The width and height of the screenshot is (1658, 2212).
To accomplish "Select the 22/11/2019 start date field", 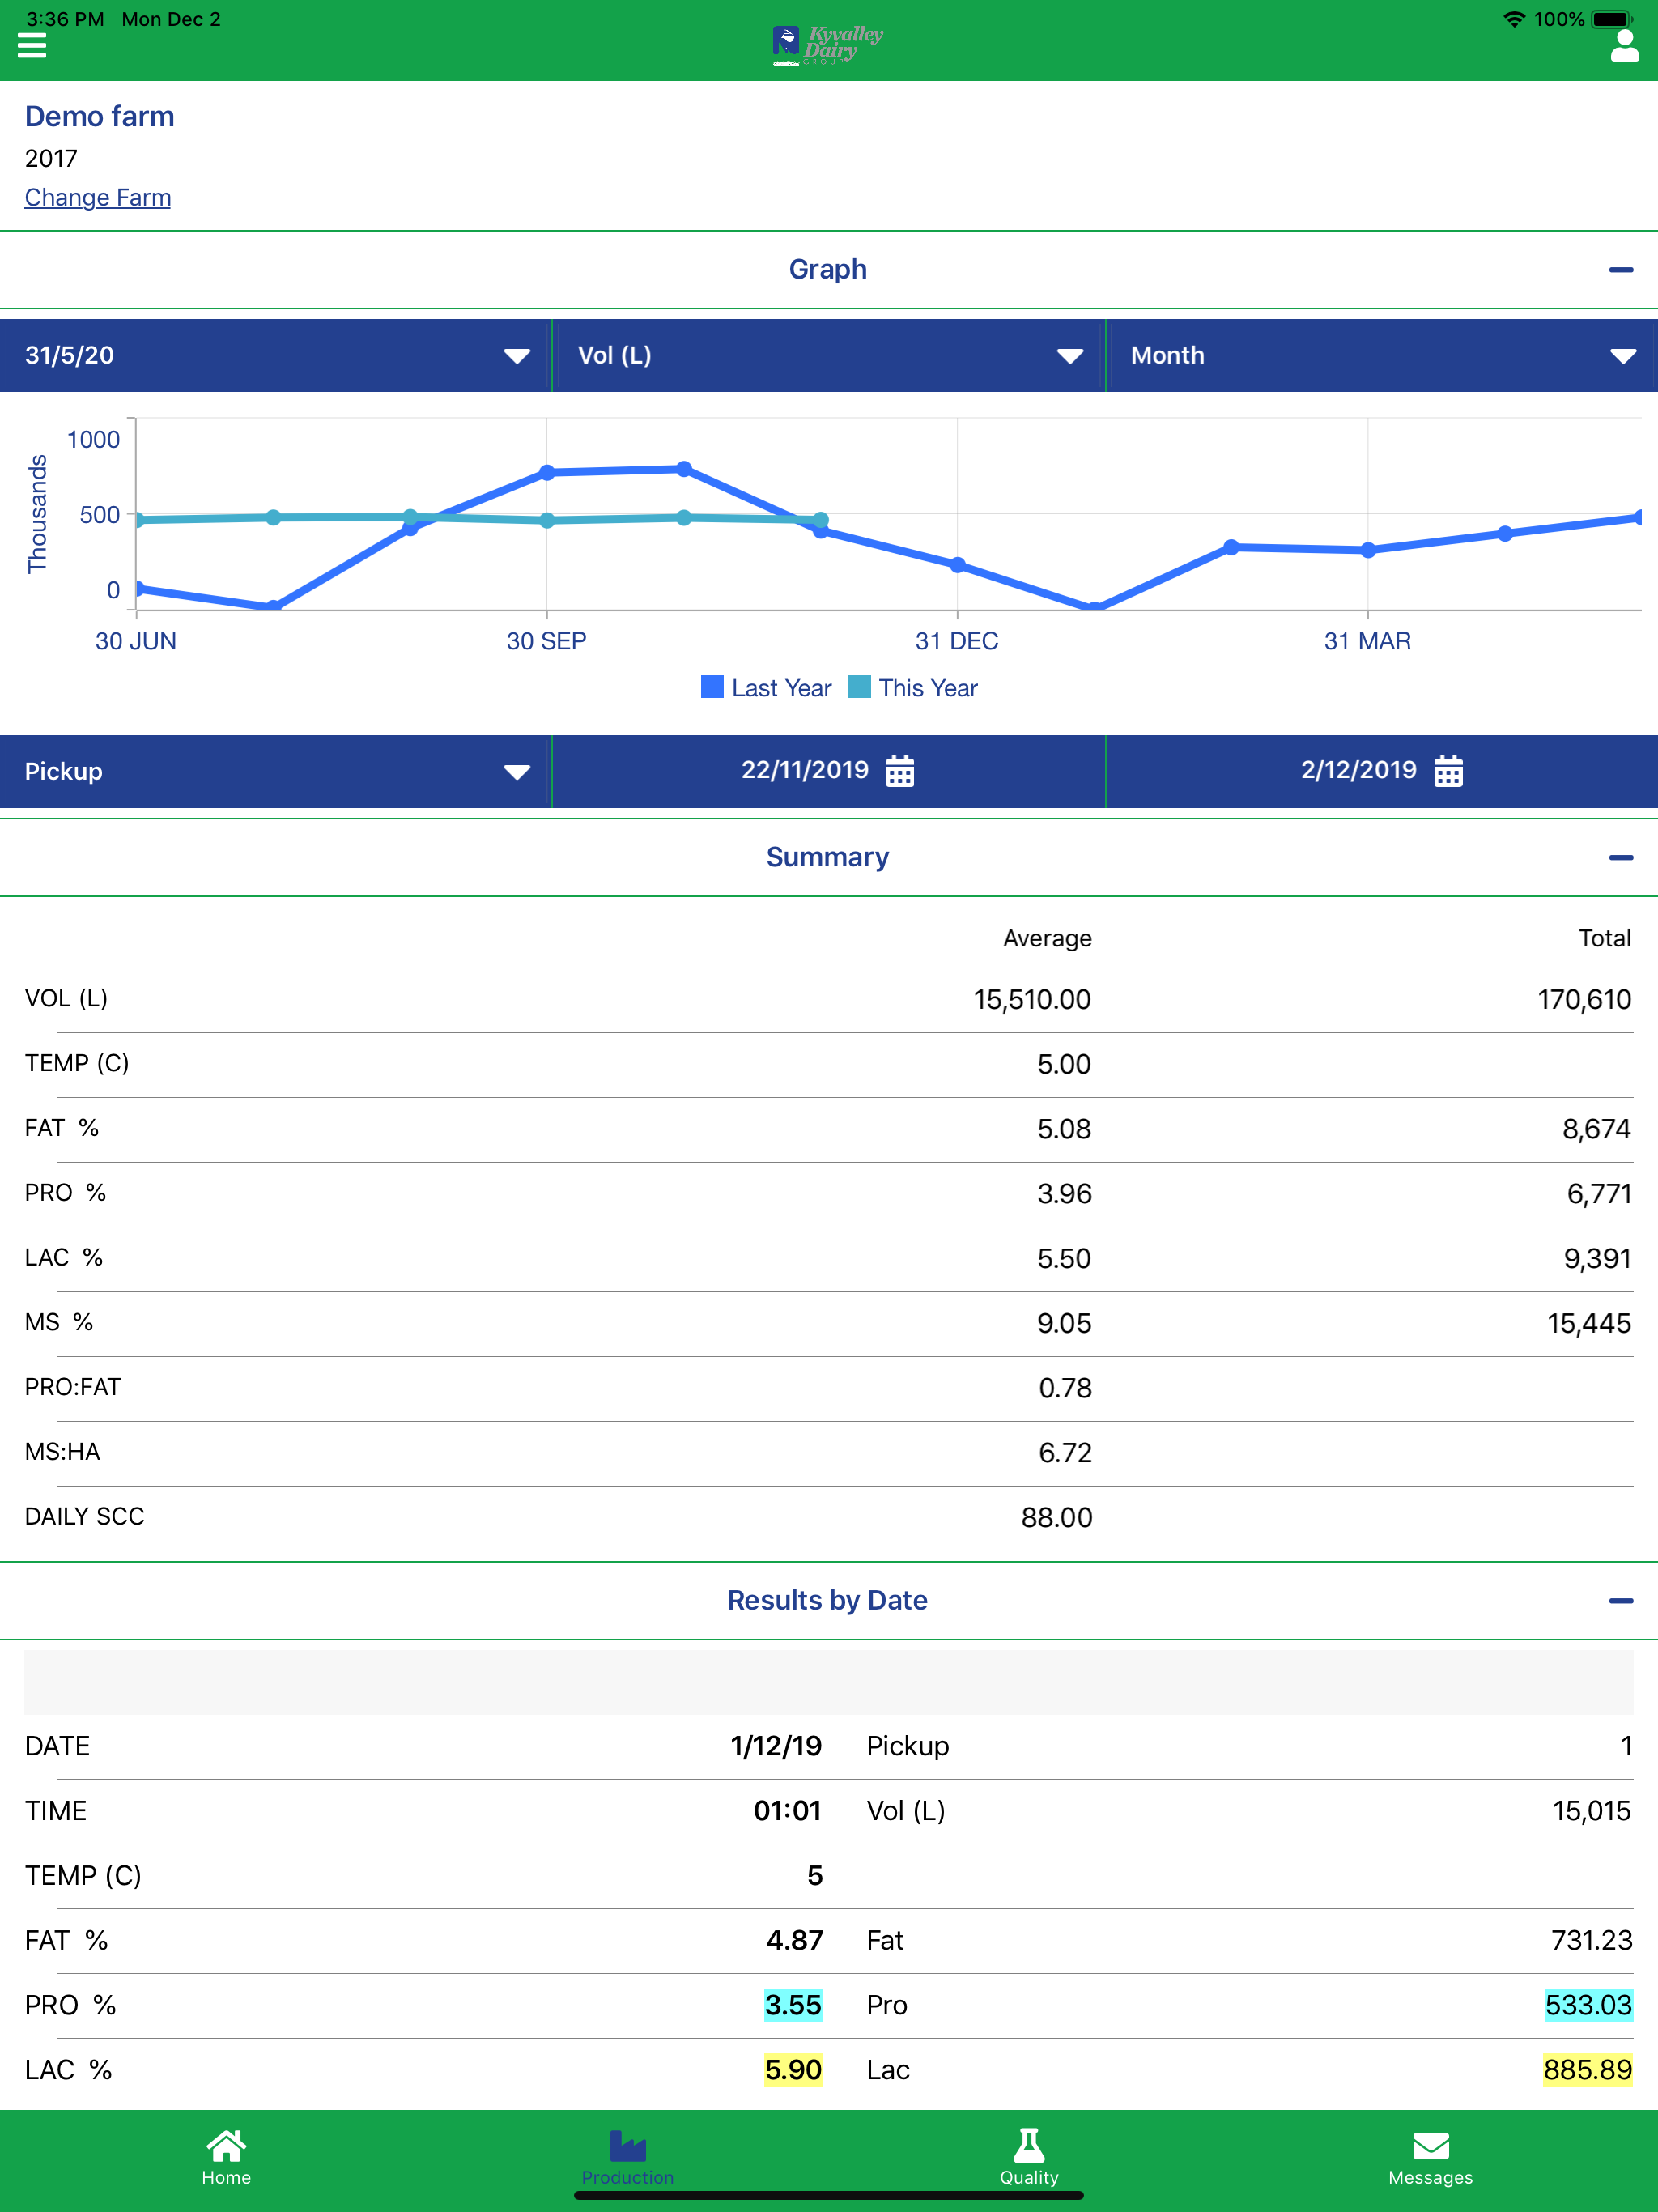I will pyautogui.click(x=829, y=772).
